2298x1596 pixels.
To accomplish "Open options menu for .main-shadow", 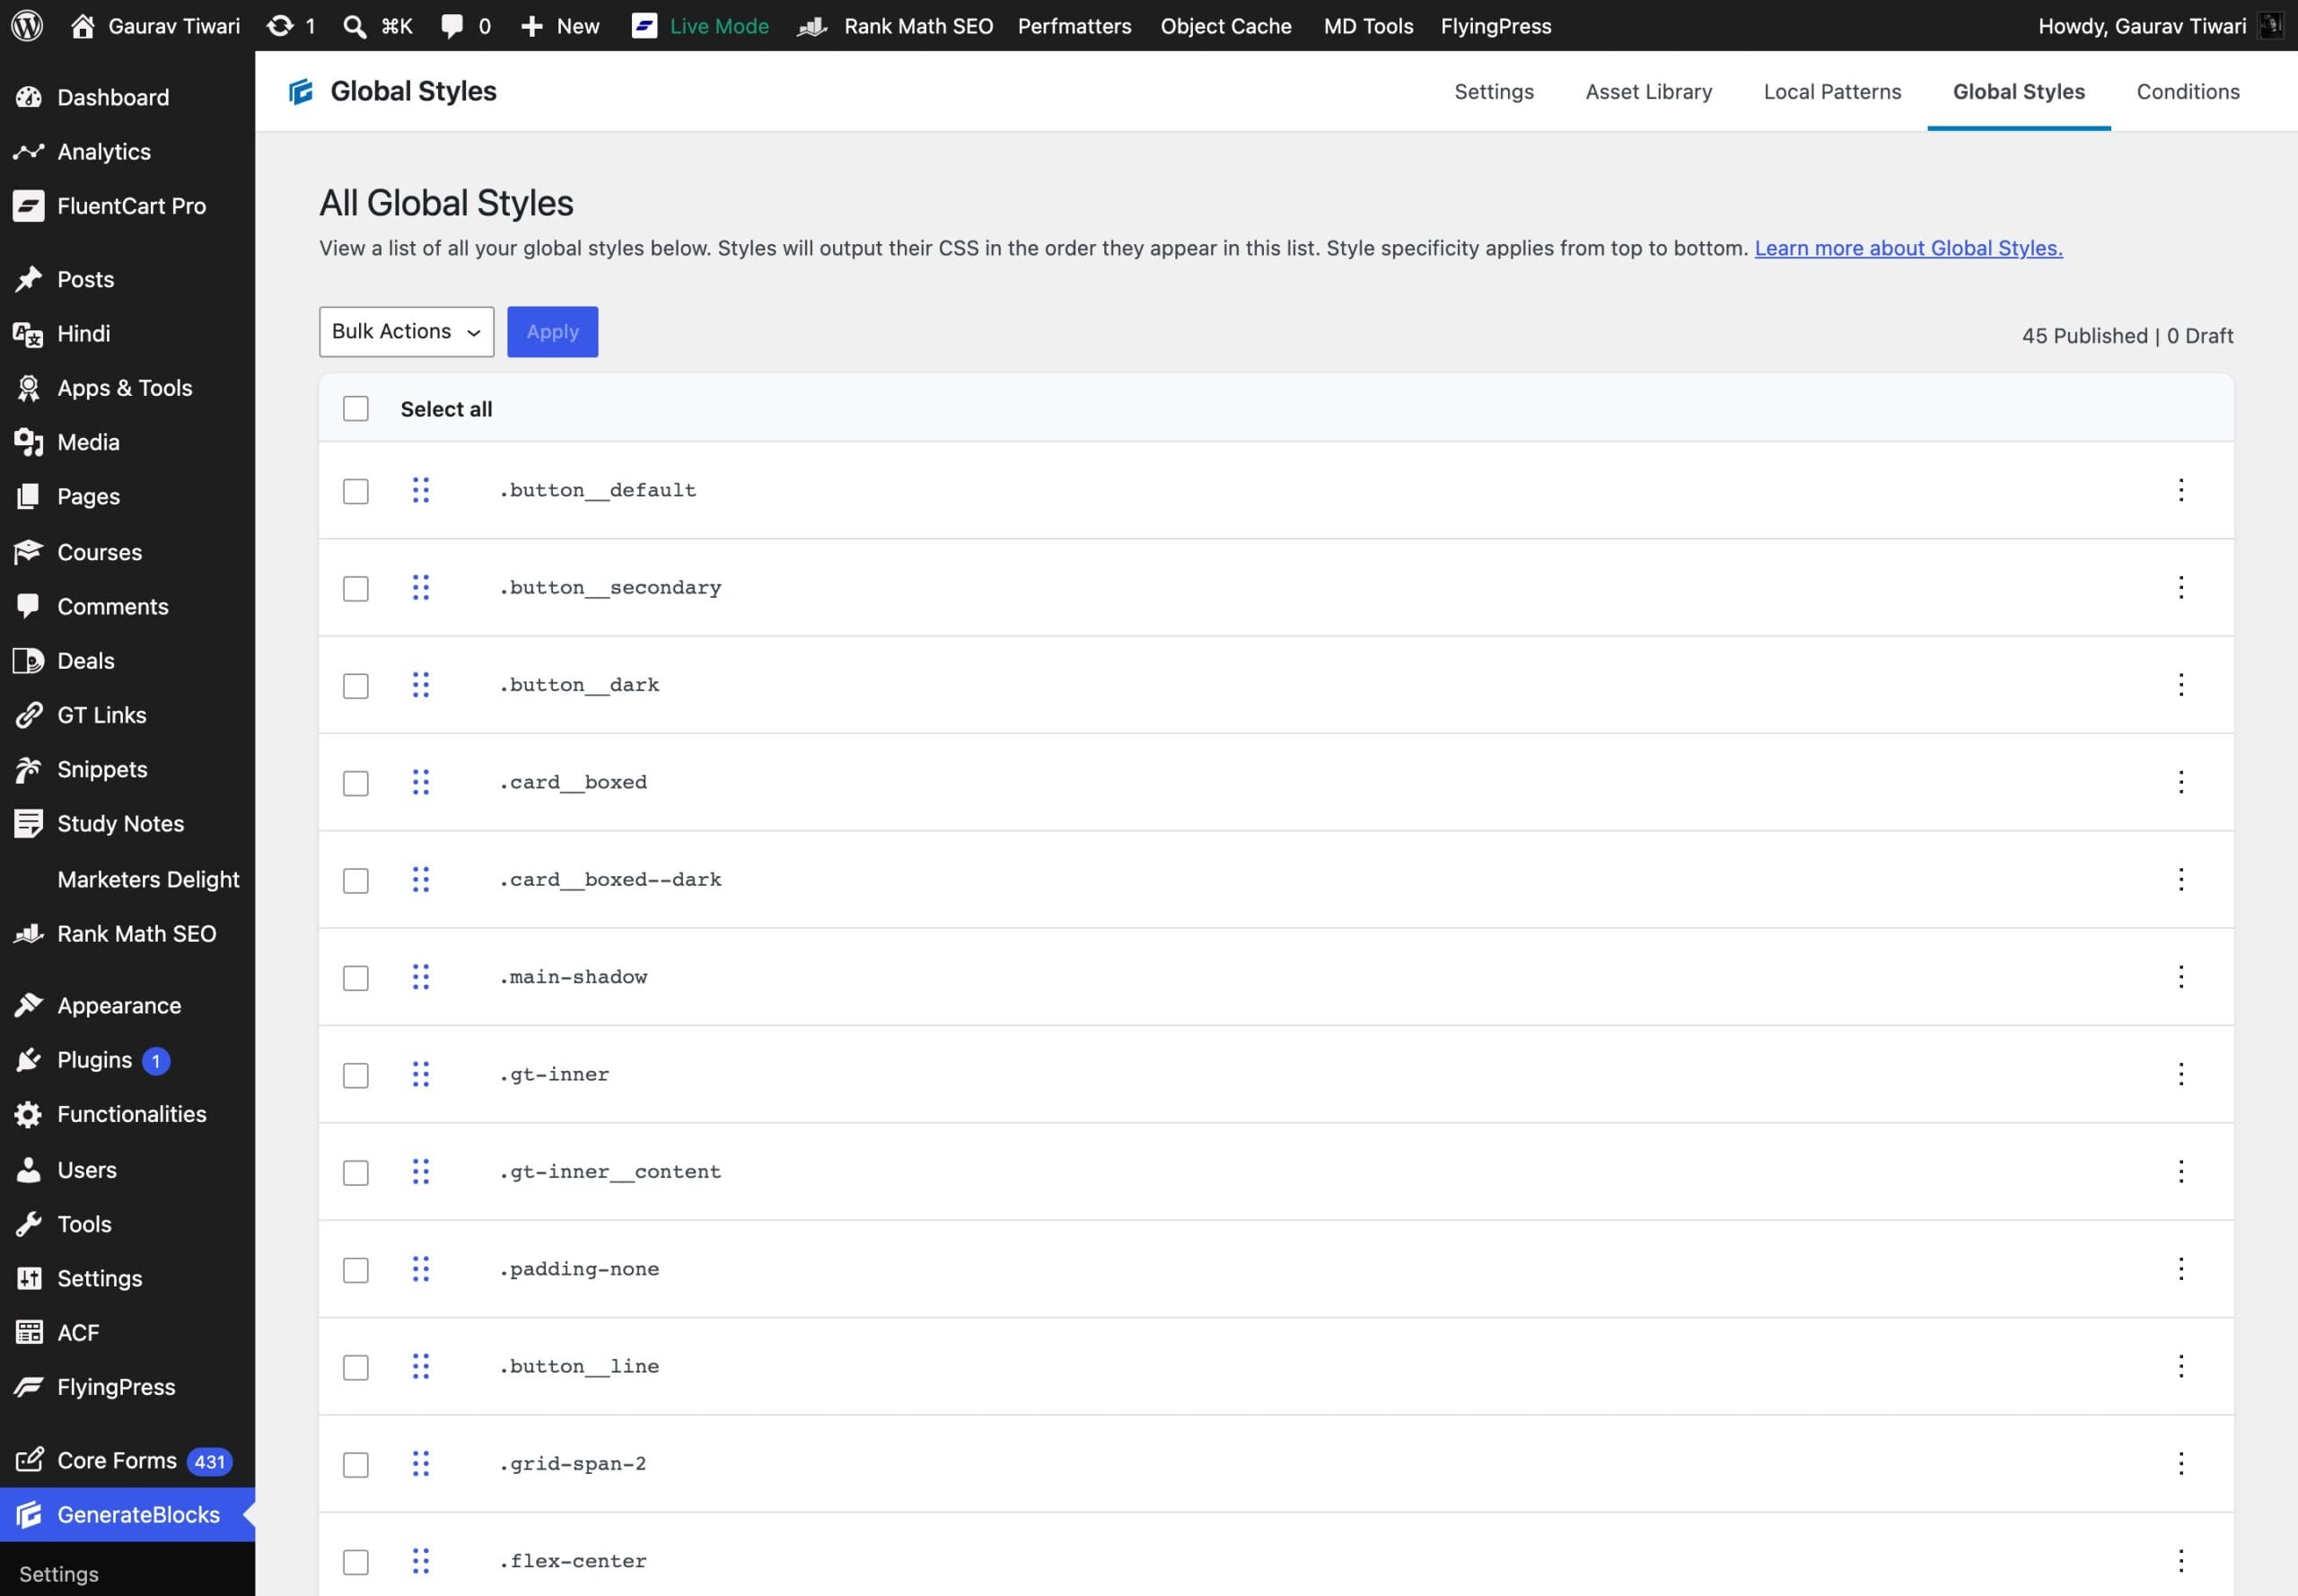I will [x=2181, y=977].
